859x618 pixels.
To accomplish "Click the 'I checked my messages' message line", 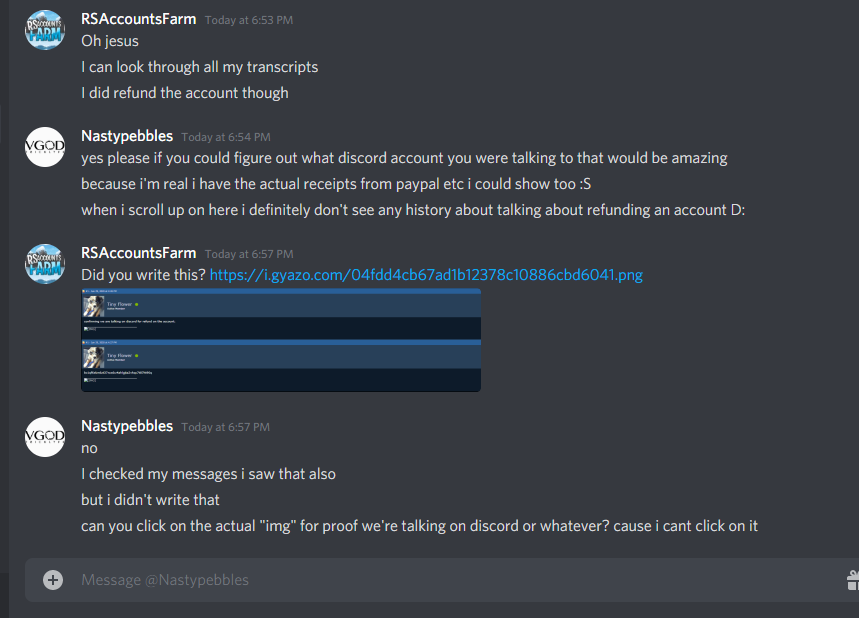I will [208, 474].
